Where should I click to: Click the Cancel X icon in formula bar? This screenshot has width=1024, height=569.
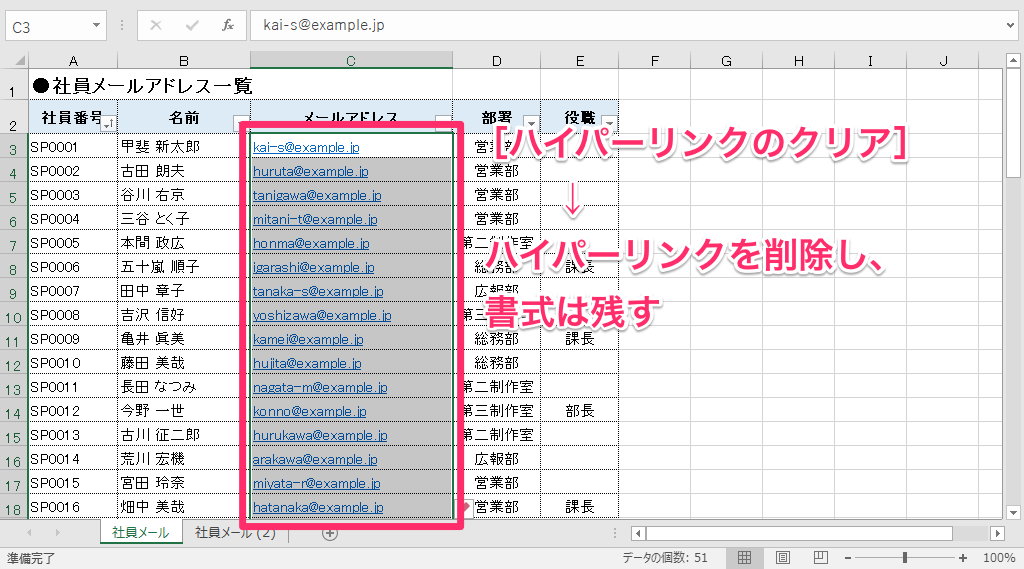pos(156,26)
